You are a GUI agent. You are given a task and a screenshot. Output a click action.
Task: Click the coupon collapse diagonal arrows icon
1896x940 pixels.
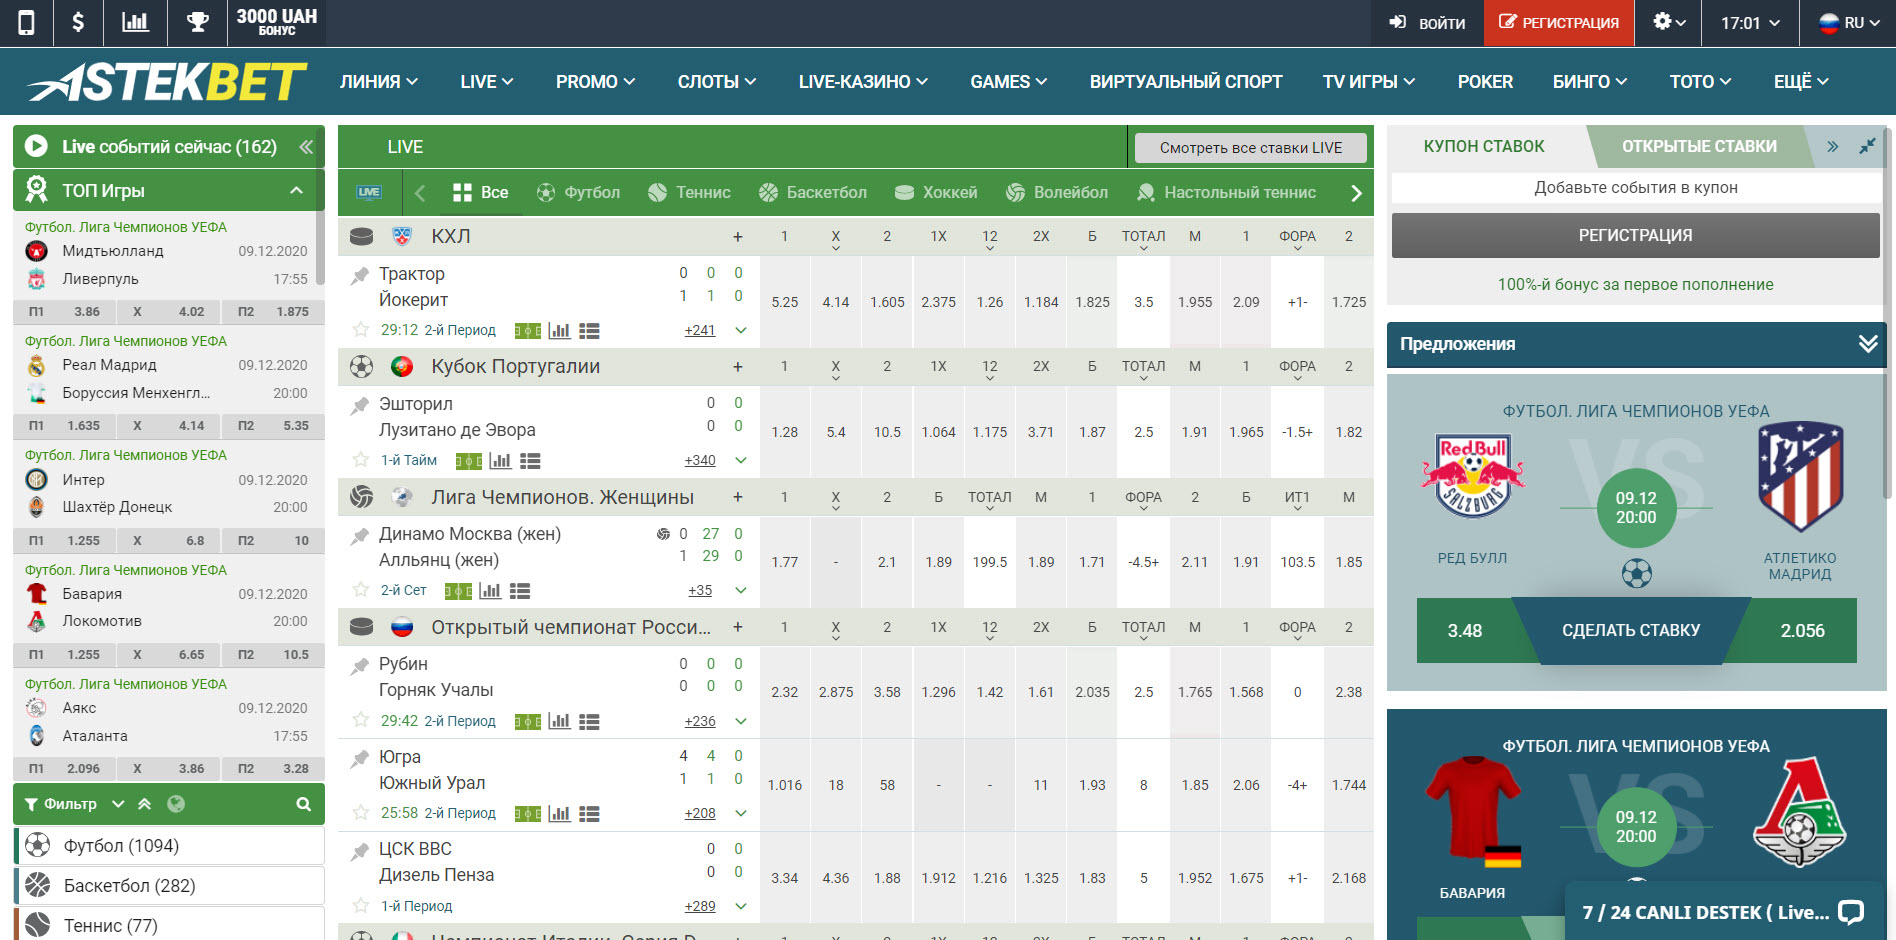coord(1867,146)
